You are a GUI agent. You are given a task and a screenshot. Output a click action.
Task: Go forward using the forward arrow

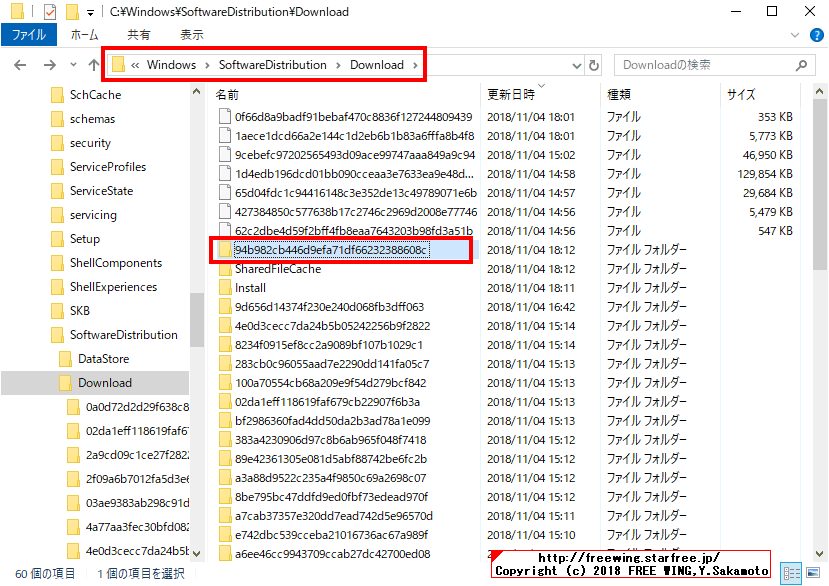click(48, 64)
